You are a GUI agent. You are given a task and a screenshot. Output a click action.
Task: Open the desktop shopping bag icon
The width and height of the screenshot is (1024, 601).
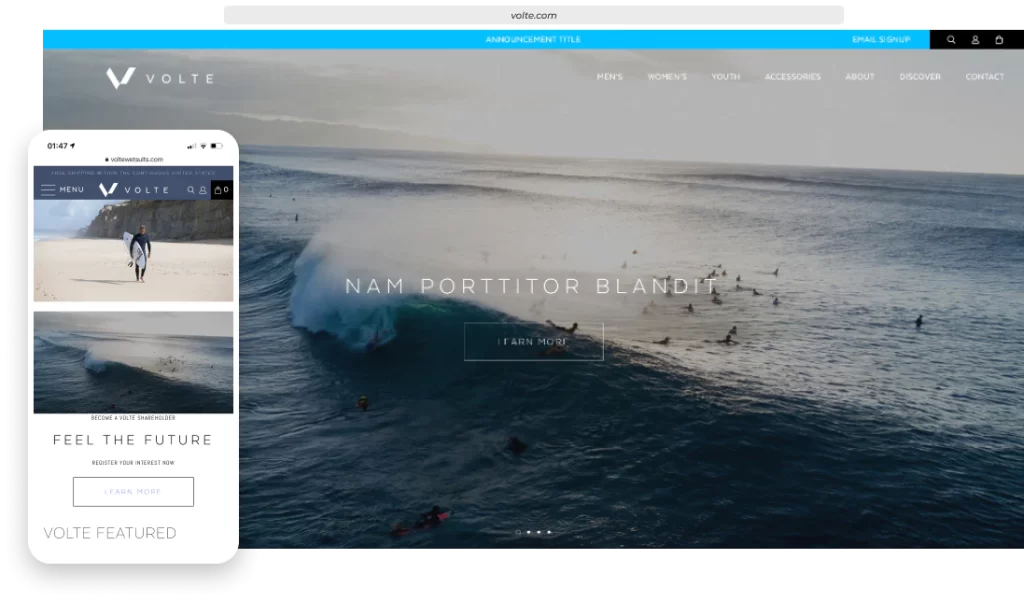[x=999, y=40]
